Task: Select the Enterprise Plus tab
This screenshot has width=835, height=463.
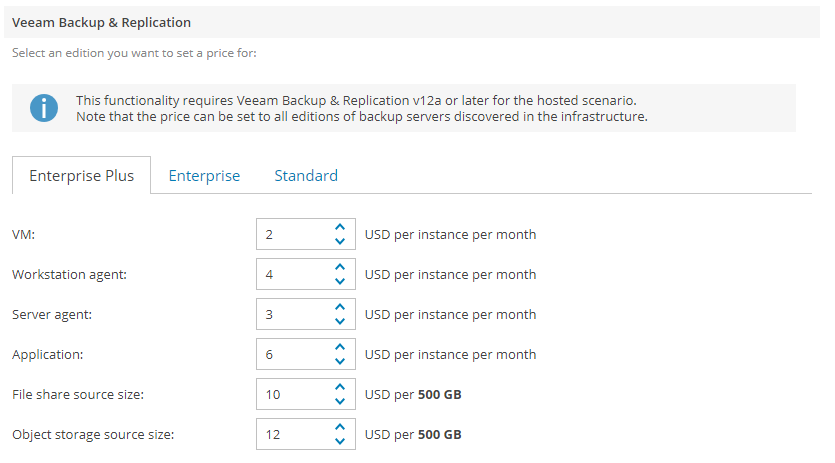Action: (x=81, y=176)
